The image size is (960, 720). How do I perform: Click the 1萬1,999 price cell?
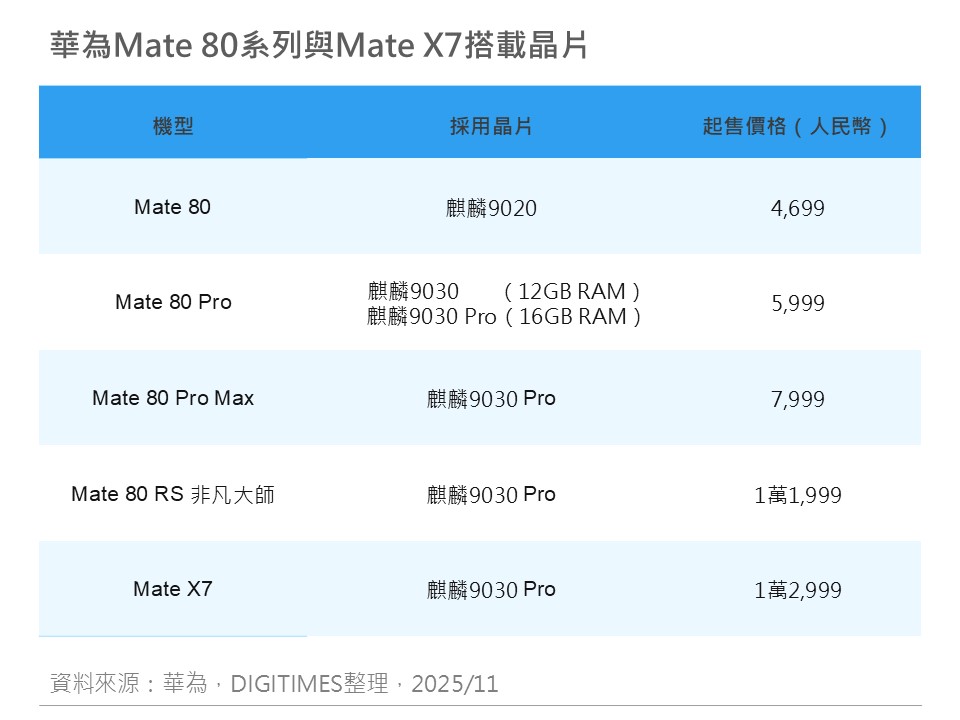[x=798, y=495]
